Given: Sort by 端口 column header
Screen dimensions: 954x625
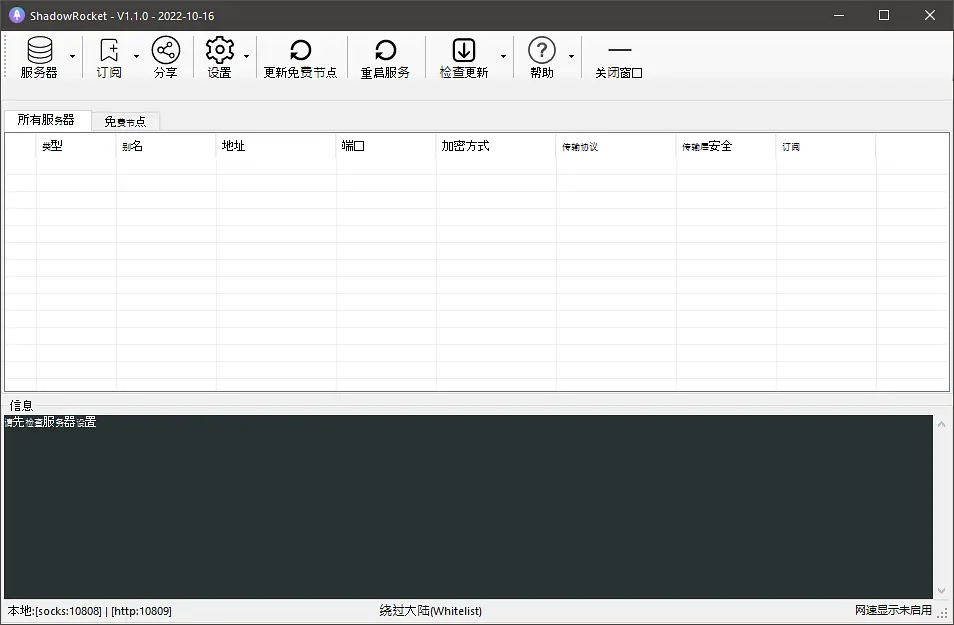Looking at the screenshot, I should pyautogui.click(x=386, y=146).
